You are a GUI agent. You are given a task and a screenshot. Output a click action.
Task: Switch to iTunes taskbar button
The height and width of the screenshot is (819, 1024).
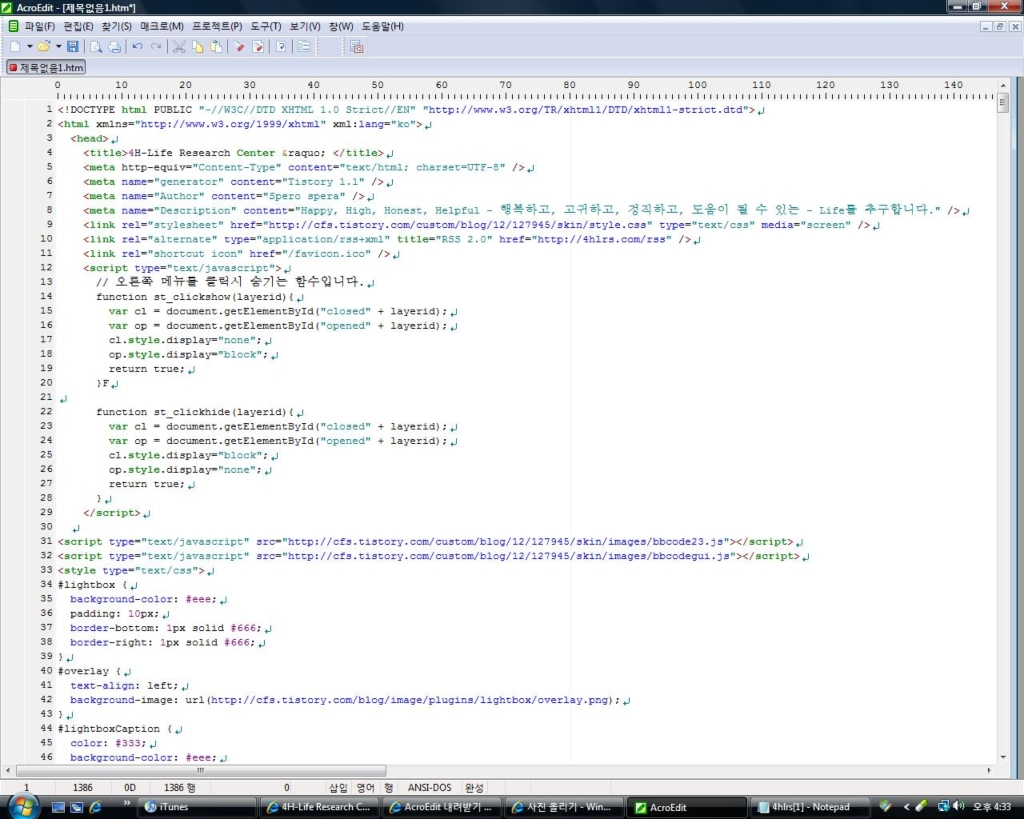[199, 807]
